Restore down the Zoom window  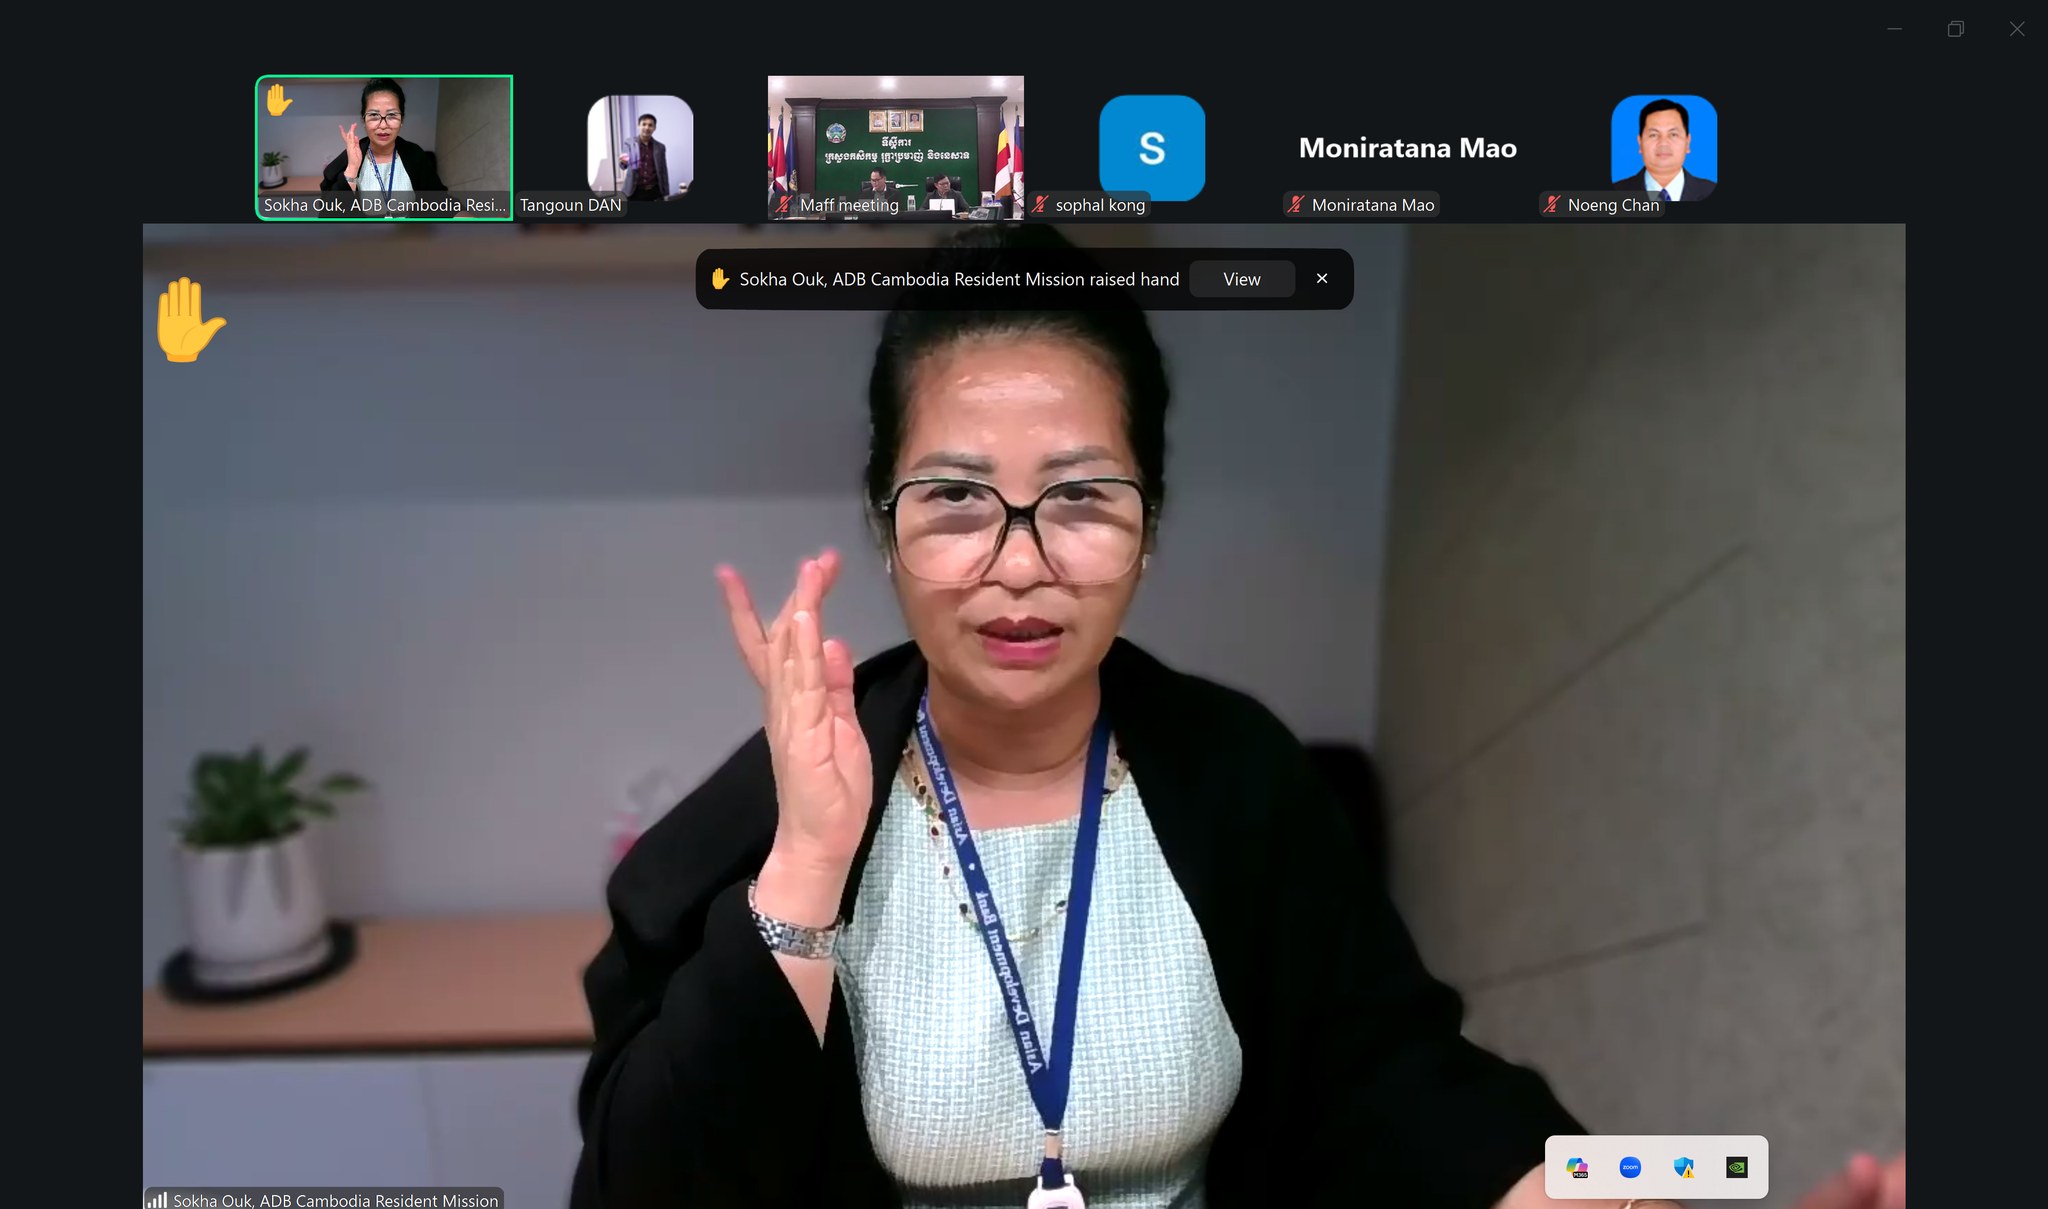pos(1955,29)
